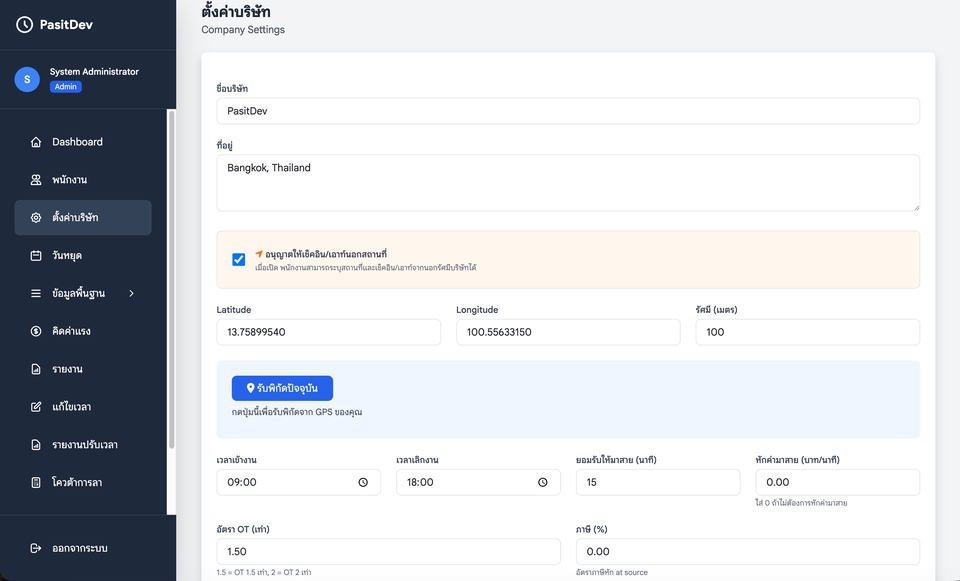Click the คิดค่าแรง dollar coin icon
Screen dimensions: 960x581
36,331
